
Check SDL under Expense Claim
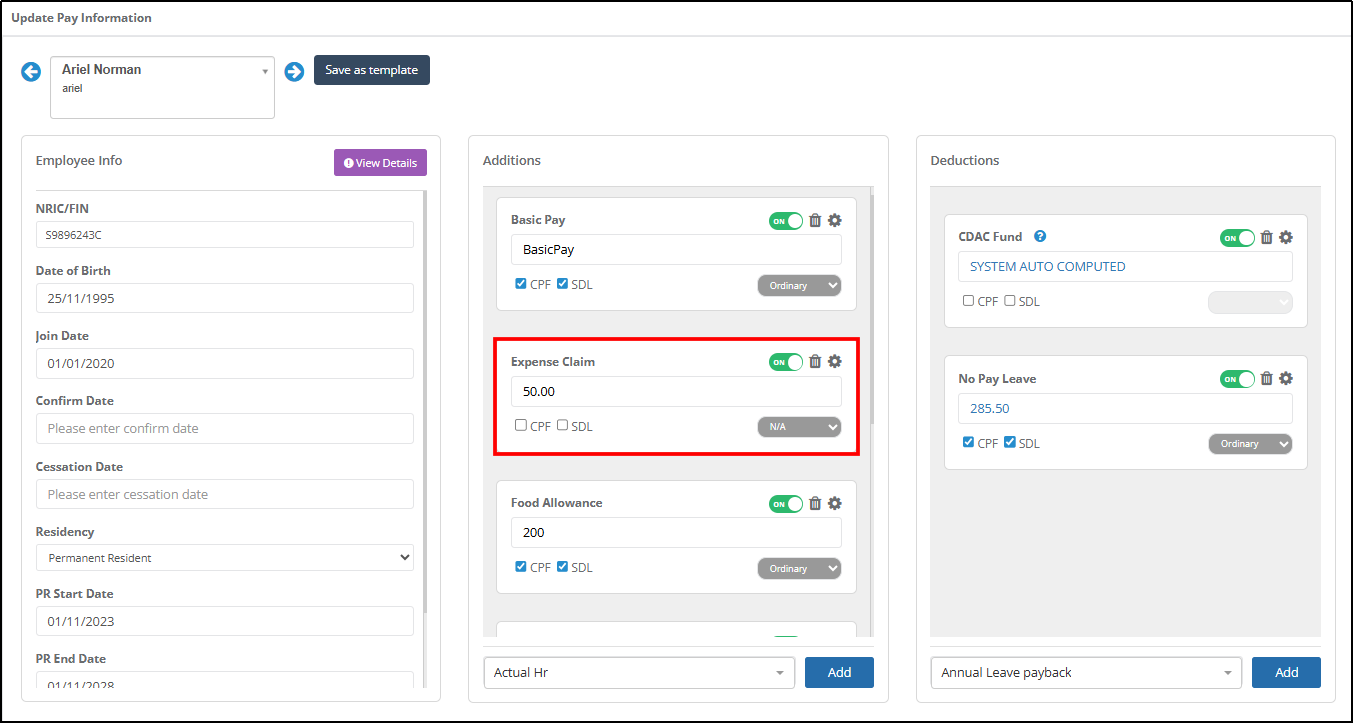click(x=563, y=425)
